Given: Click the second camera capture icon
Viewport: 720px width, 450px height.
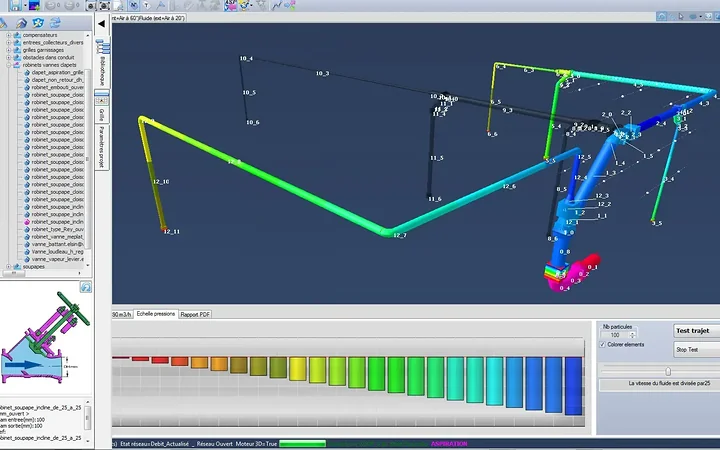Looking at the screenshot, I should pyautogui.click(x=105, y=6).
